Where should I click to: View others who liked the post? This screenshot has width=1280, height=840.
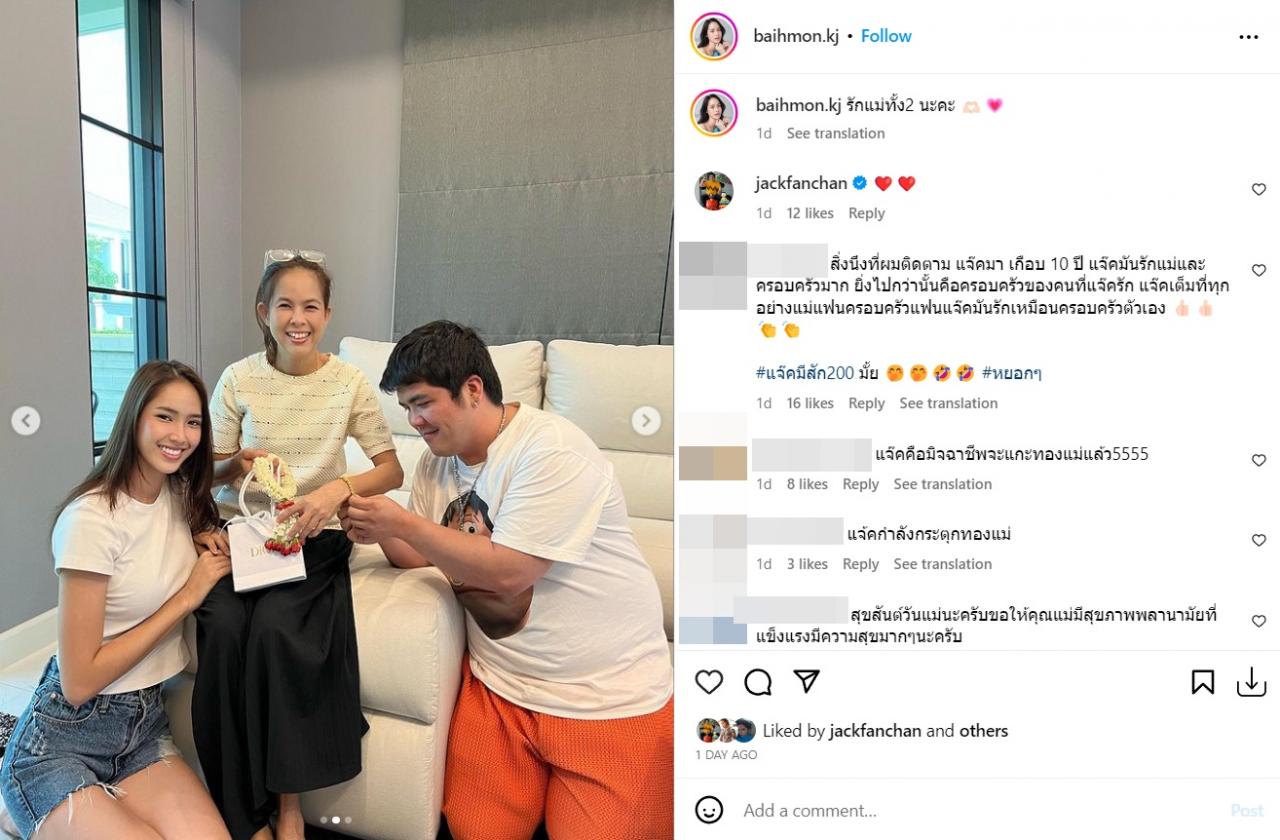pyautogui.click(x=983, y=731)
